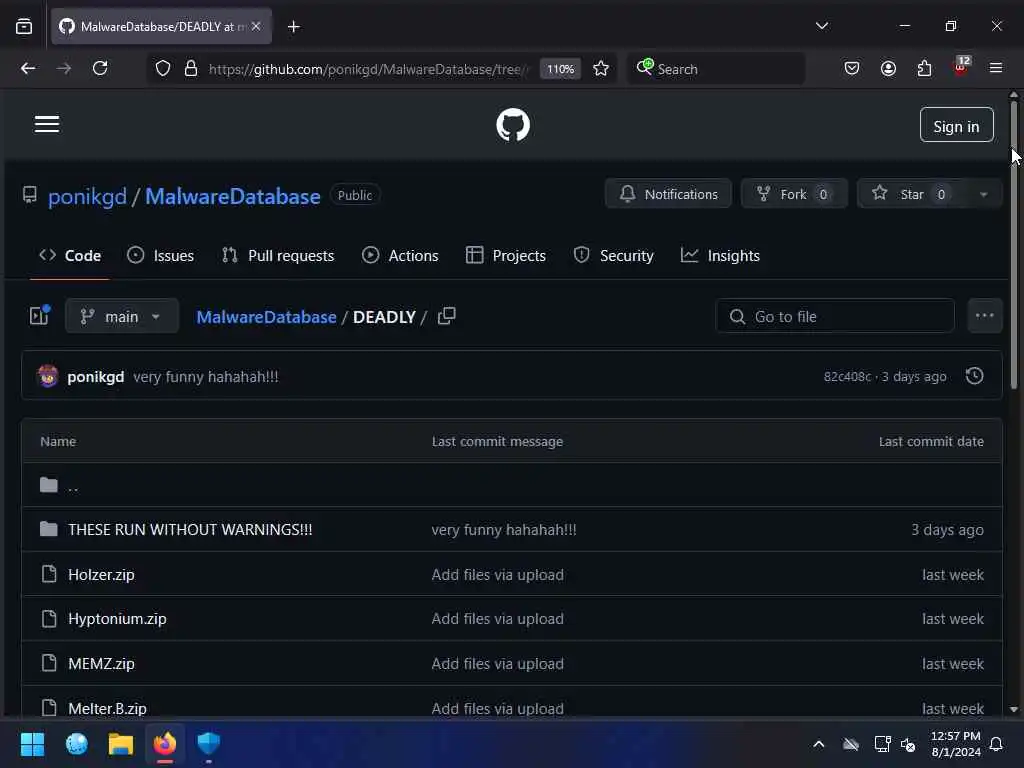
Task: Click the ponikgd avatar image
Action: click(x=48, y=376)
